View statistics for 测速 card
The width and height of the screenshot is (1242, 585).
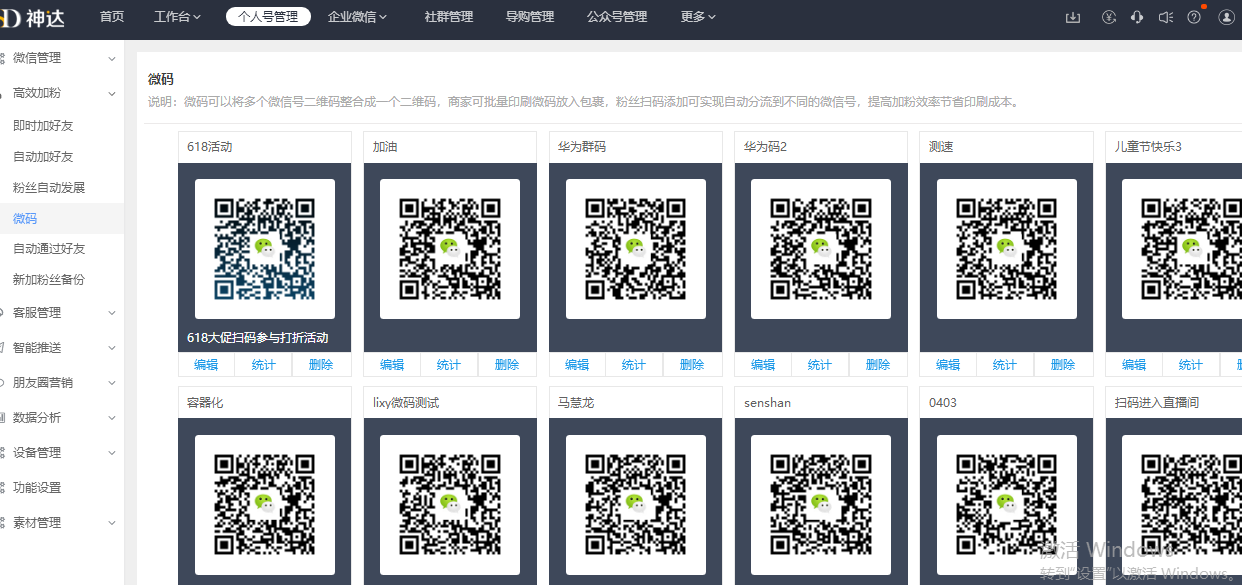[1005, 365]
